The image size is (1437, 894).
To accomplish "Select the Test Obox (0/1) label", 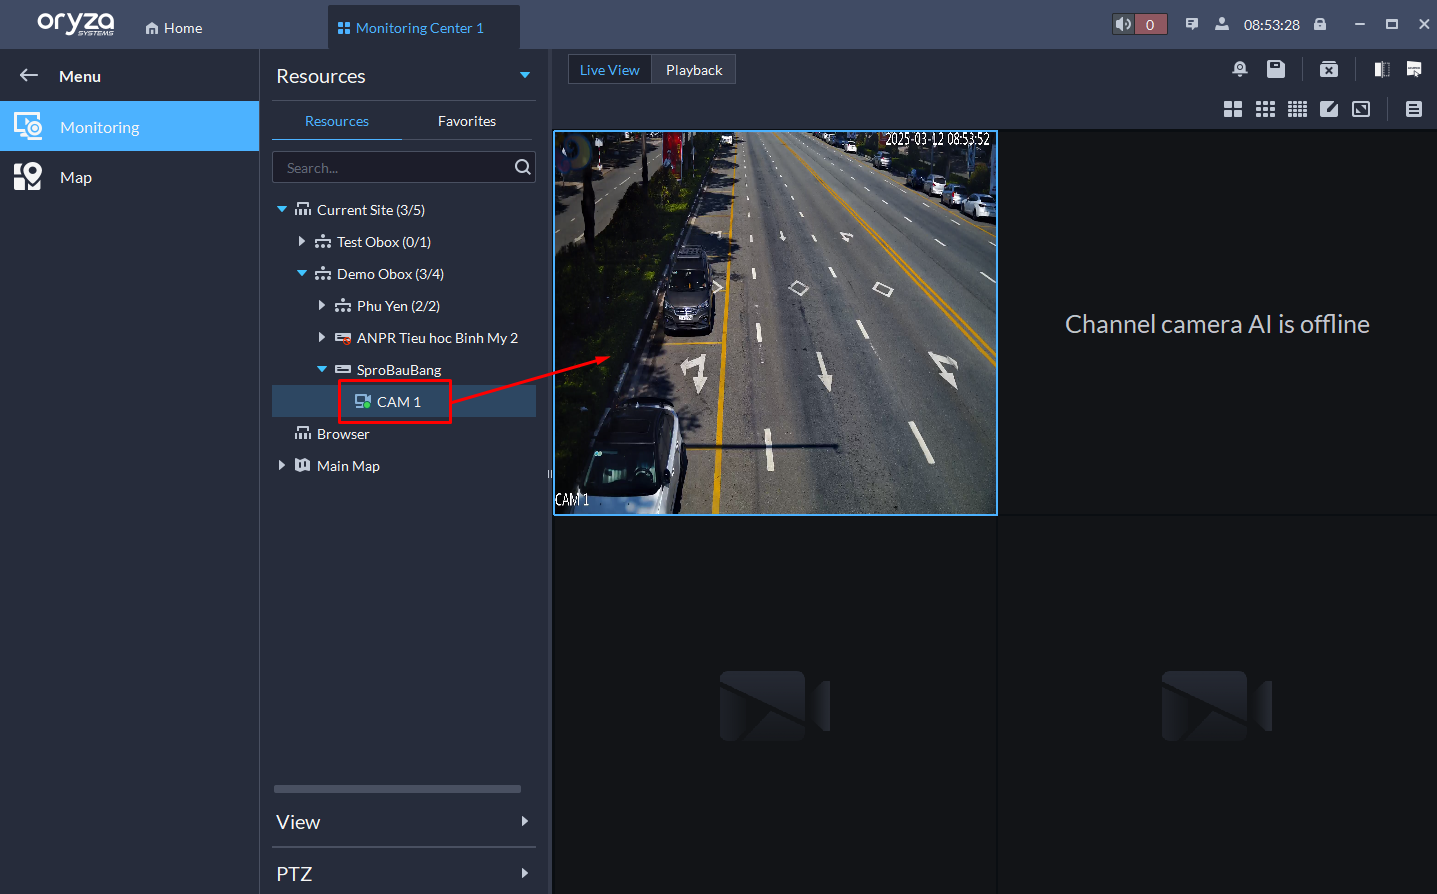I will point(384,242).
